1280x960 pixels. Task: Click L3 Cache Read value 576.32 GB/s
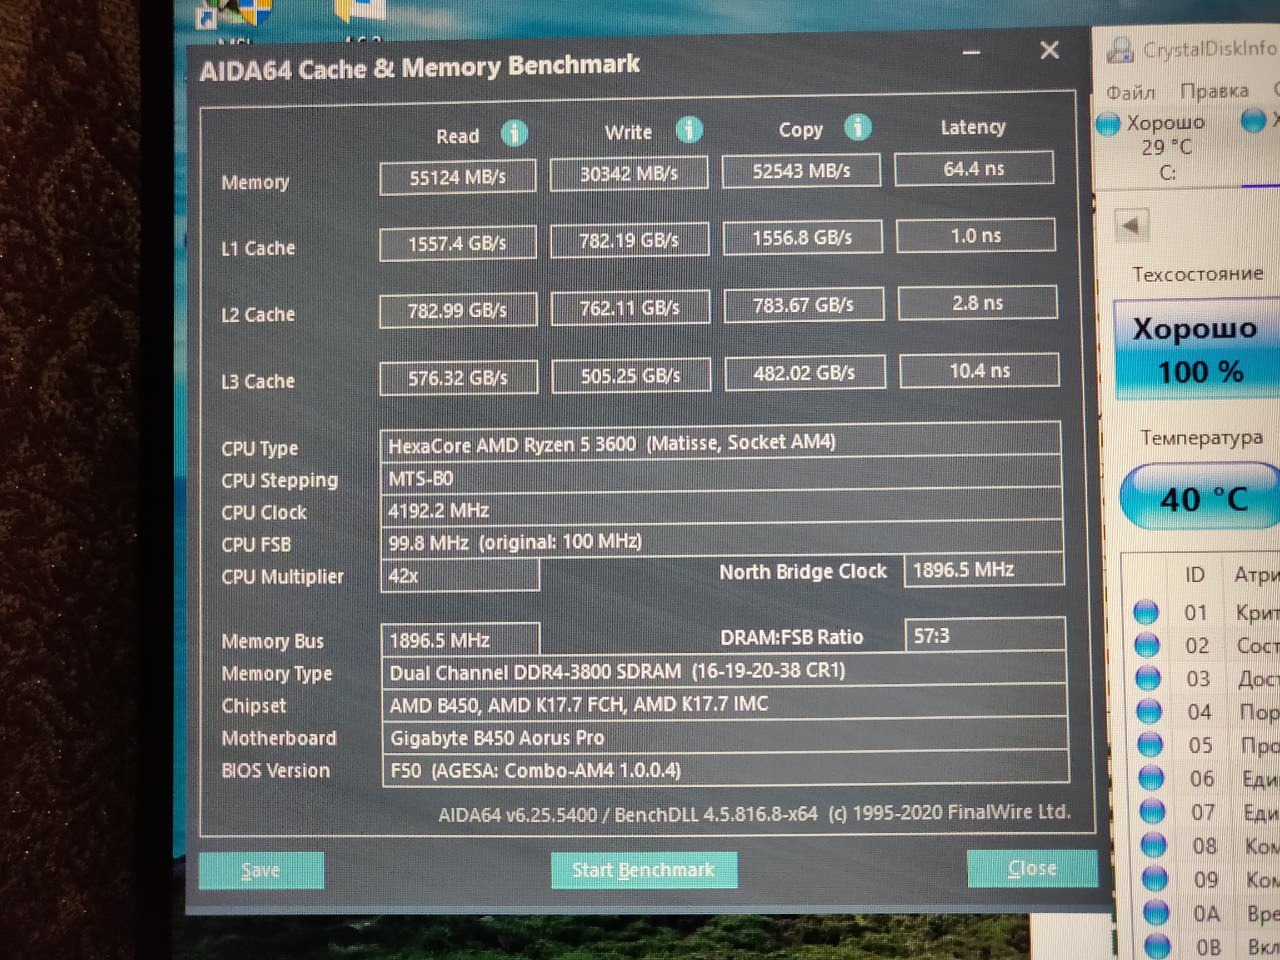pyautogui.click(x=459, y=378)
